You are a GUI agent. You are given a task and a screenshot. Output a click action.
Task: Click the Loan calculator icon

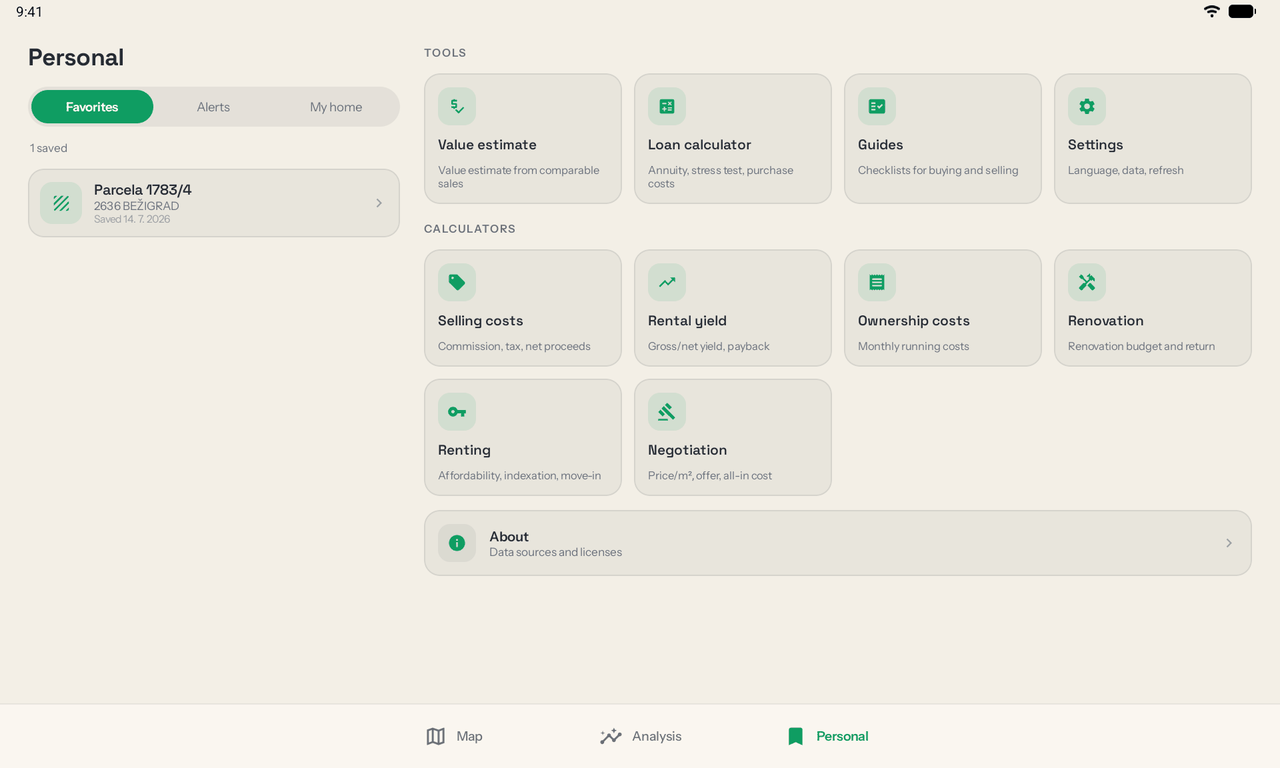coord(667,106)
